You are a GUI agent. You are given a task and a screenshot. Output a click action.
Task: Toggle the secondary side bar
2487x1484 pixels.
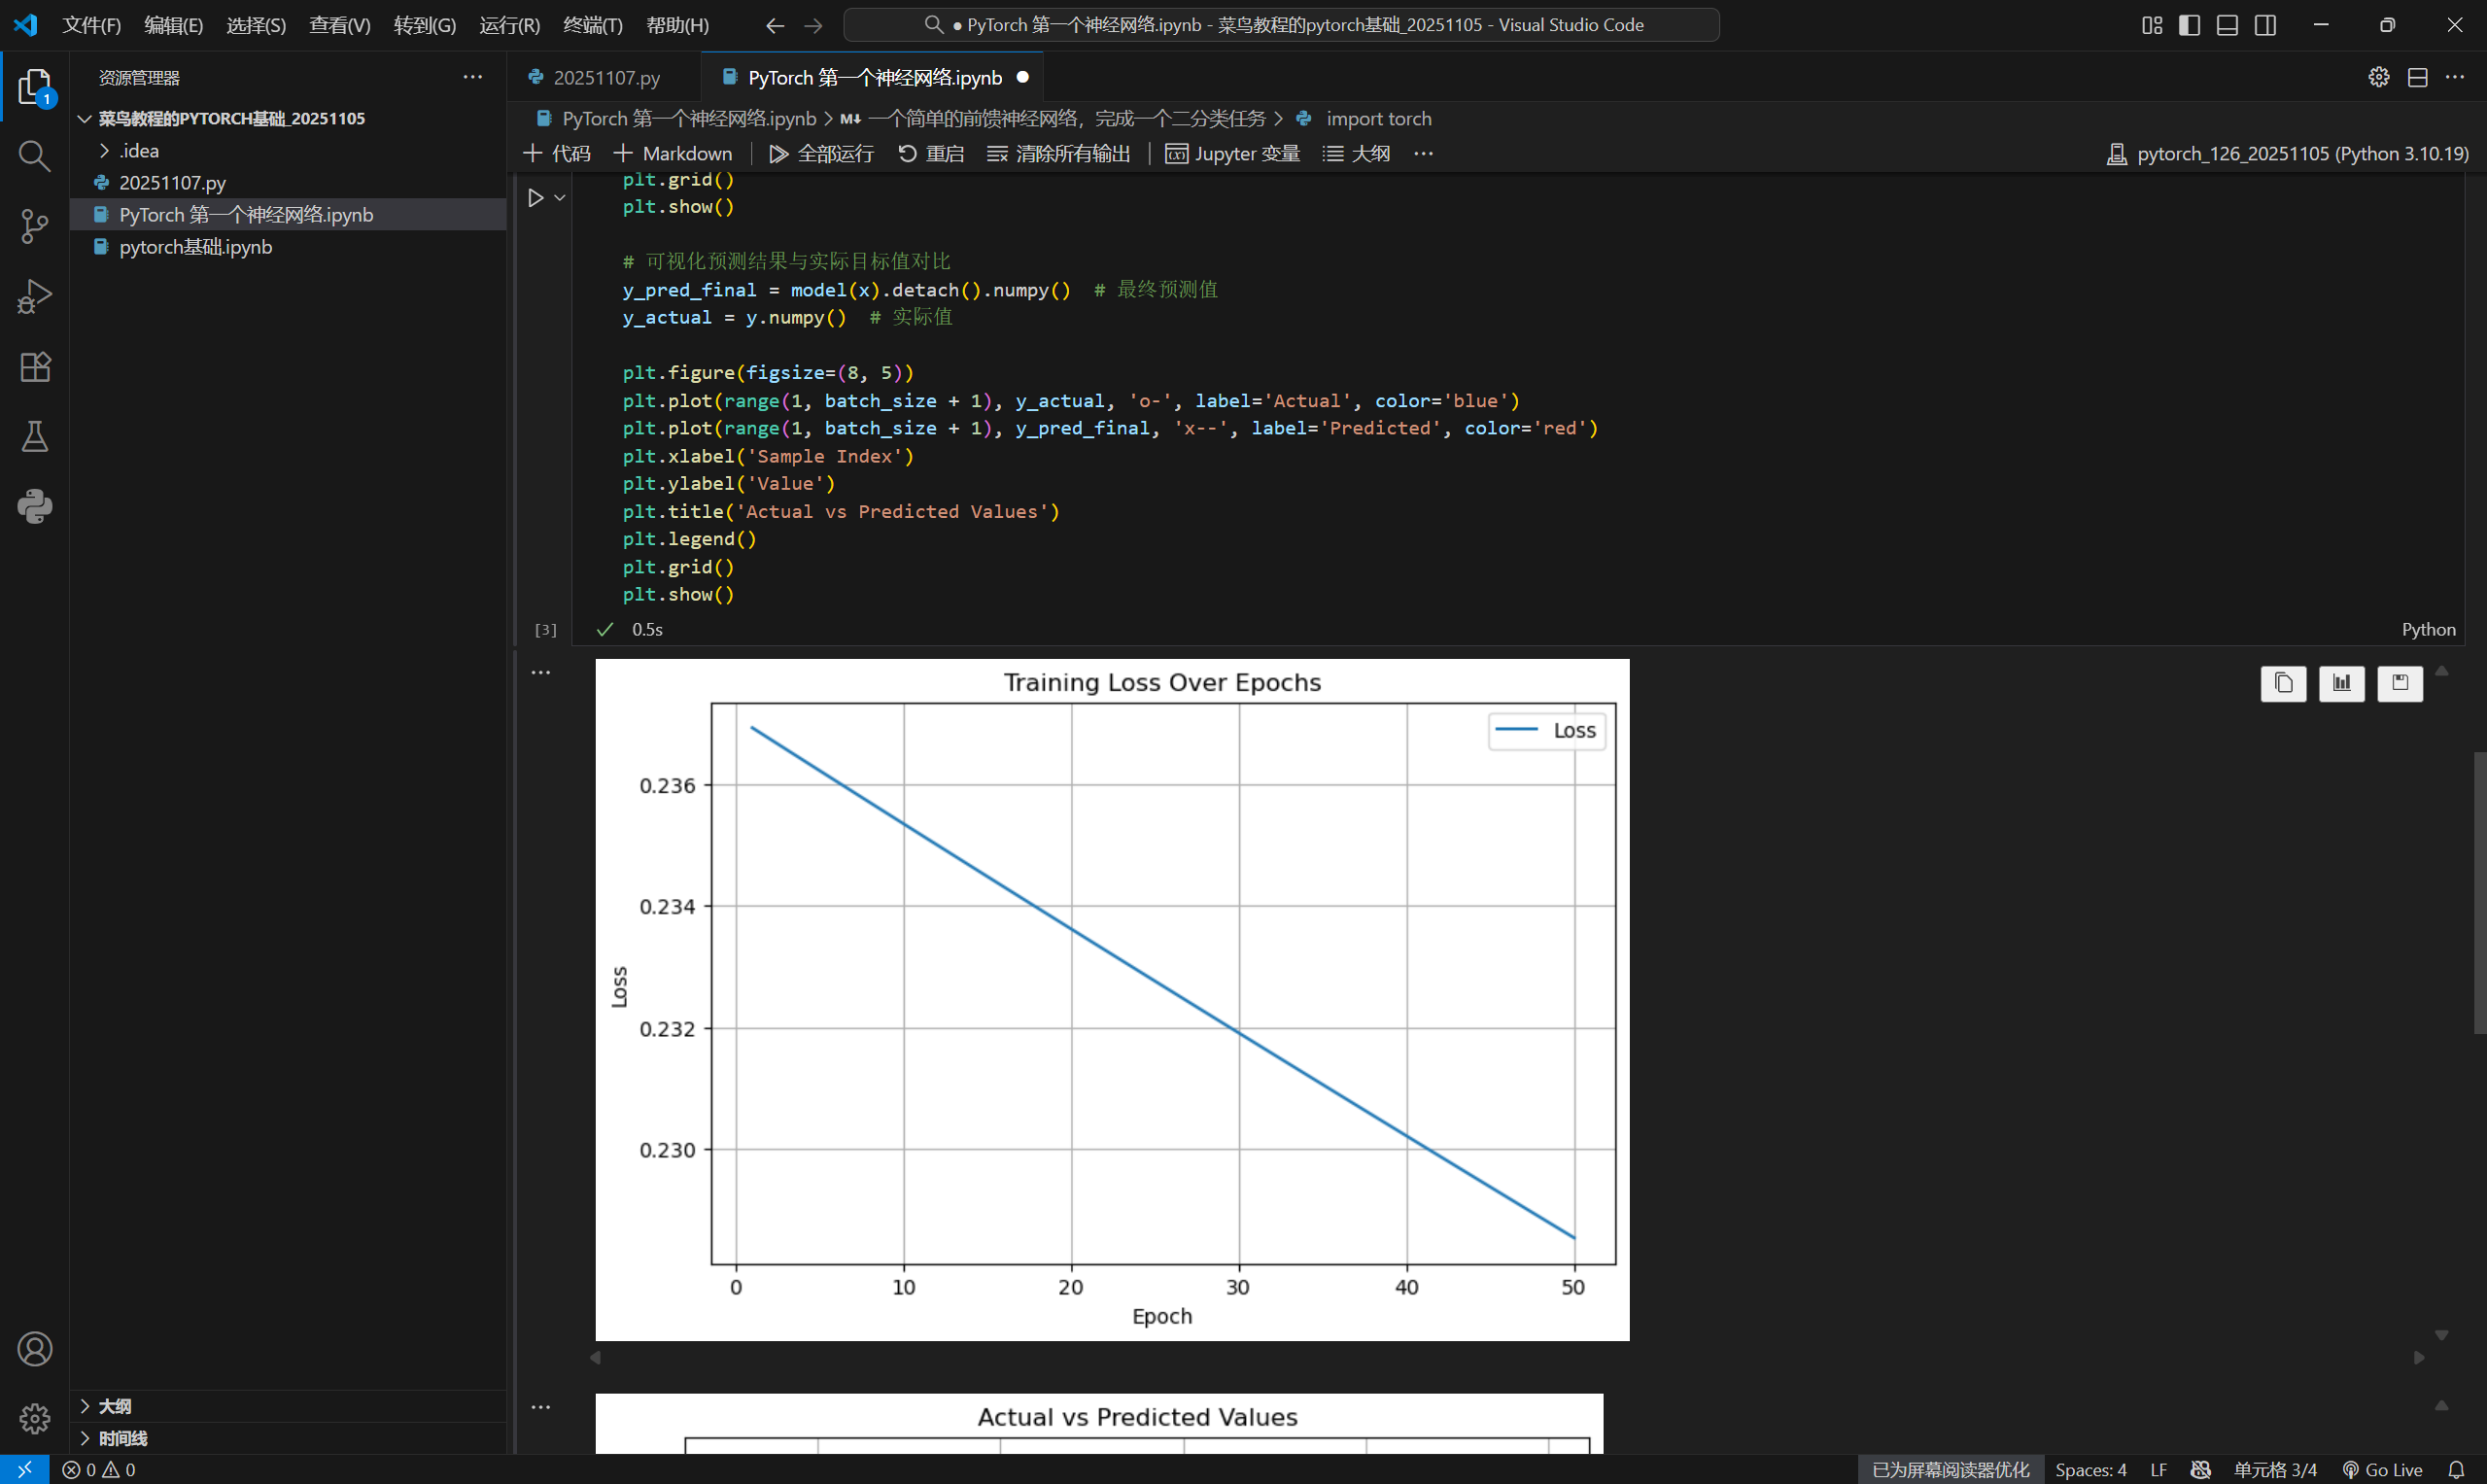2265,25
